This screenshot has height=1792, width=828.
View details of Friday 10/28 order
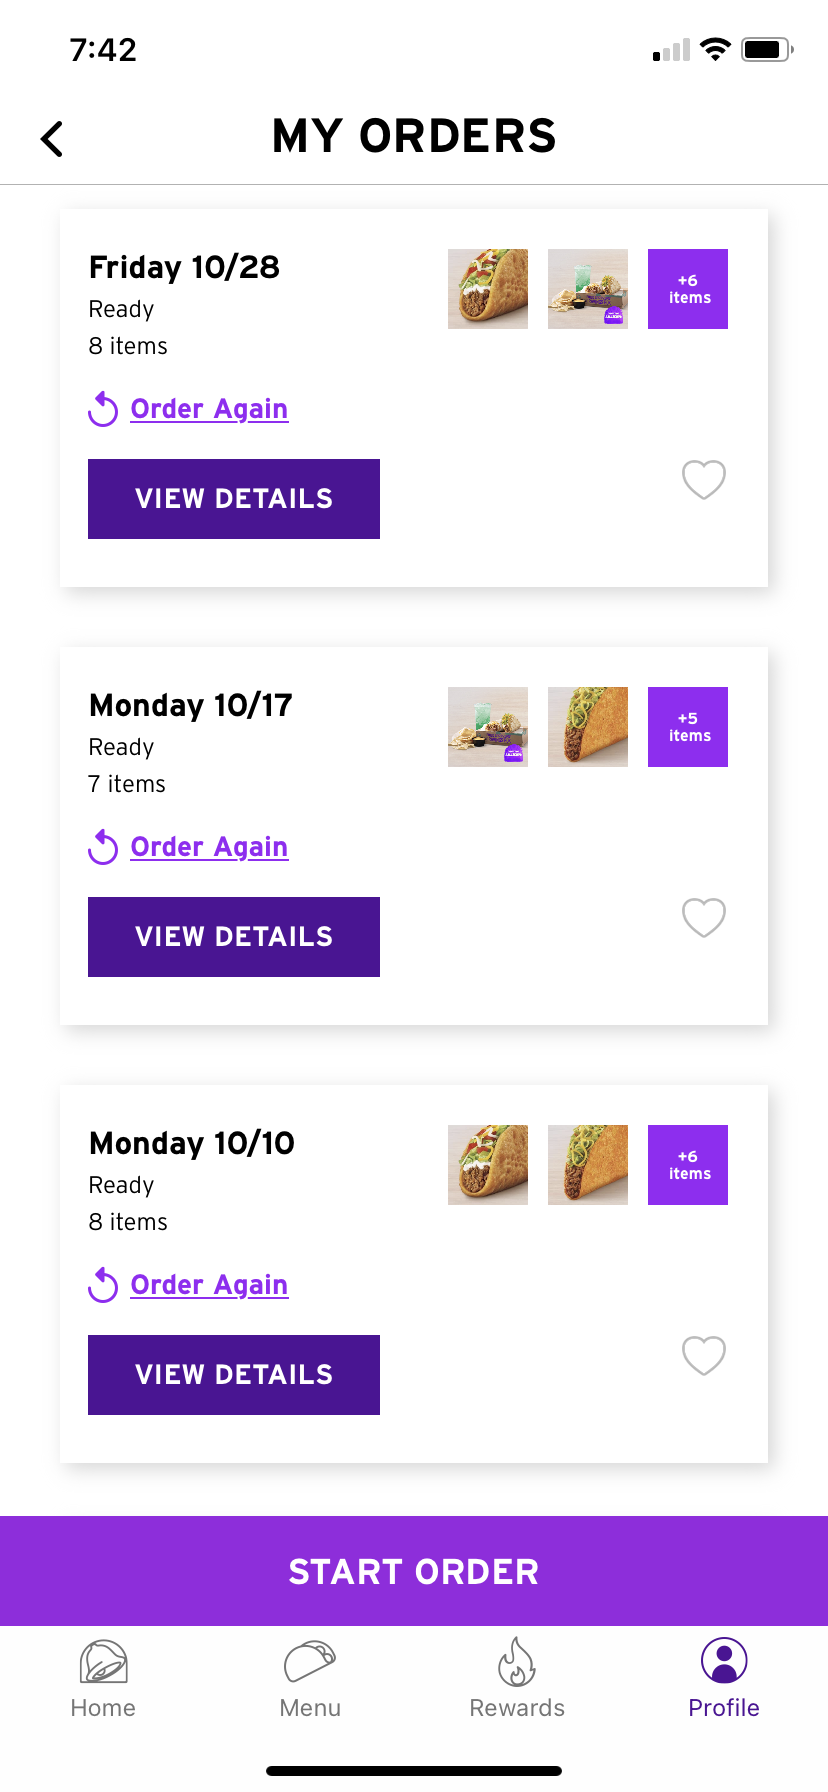pos(234,499)
